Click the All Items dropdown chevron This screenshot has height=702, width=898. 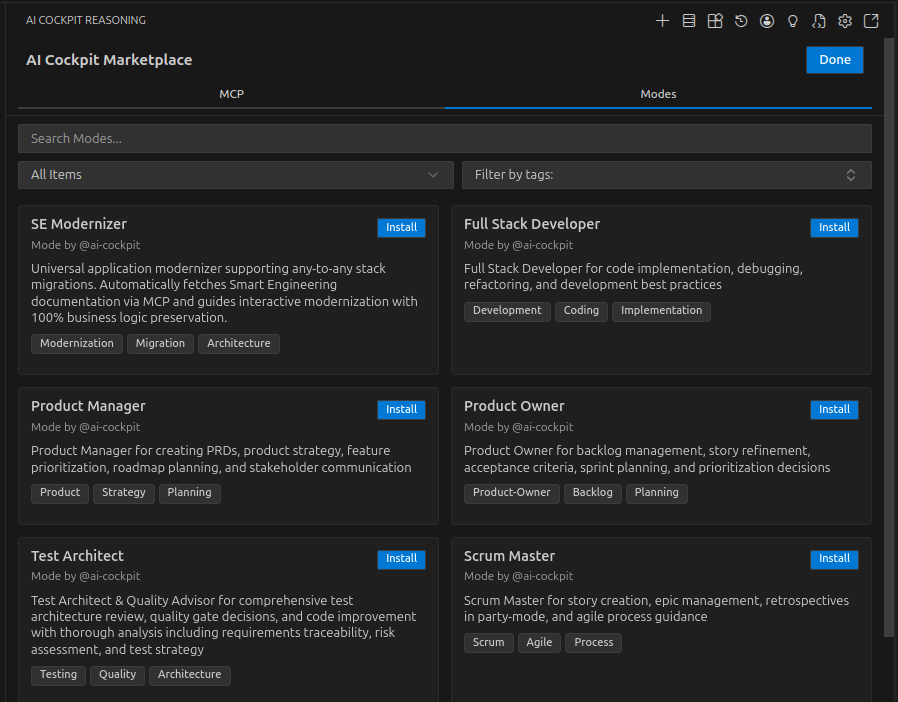pyautogui.click(x=434, y=174)
